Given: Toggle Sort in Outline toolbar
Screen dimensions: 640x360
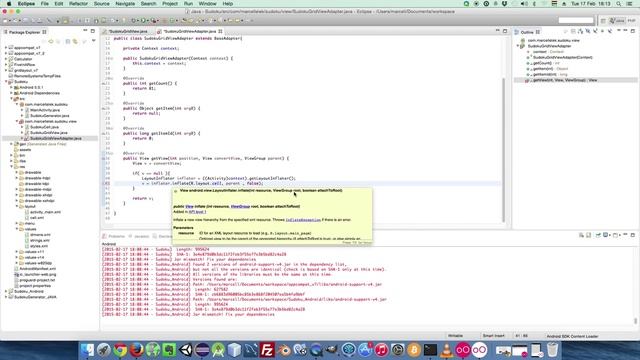Looking at the screenshot, I should click(x=580, y=31).
